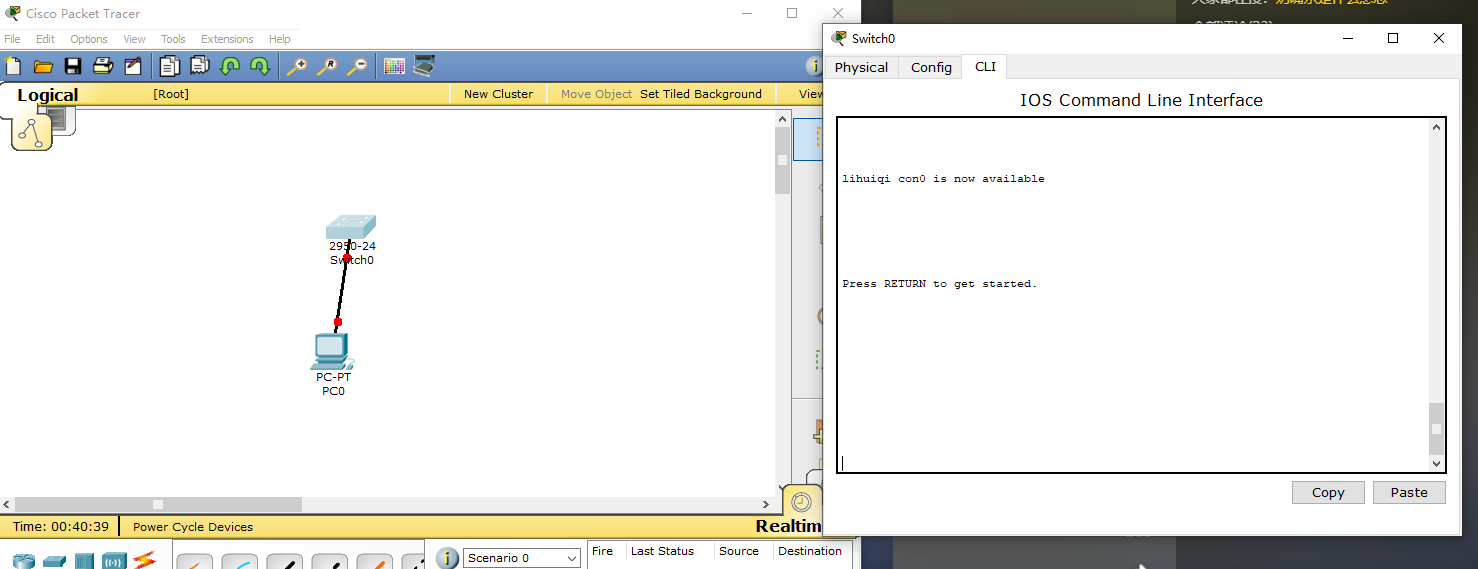Image resolution: width=1478 pixels, height=569 pixels.
Task: Choose the Connections lightning bolt category
Action: (144, 560)
